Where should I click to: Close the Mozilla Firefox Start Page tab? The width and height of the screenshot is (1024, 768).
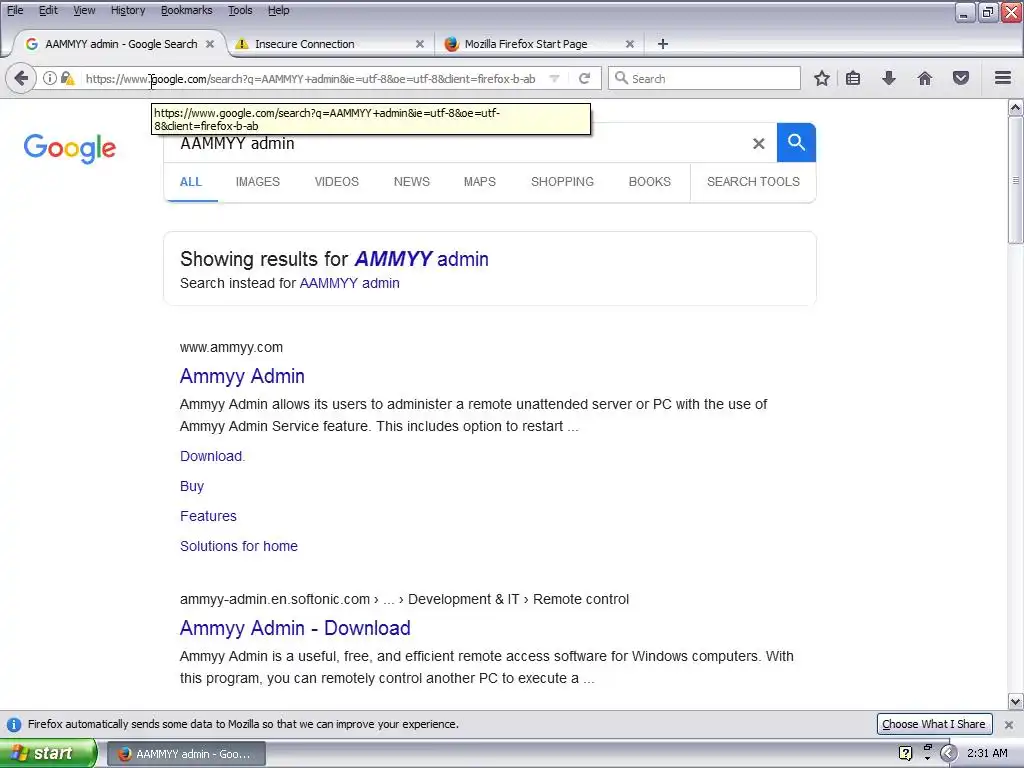[630, 44]
